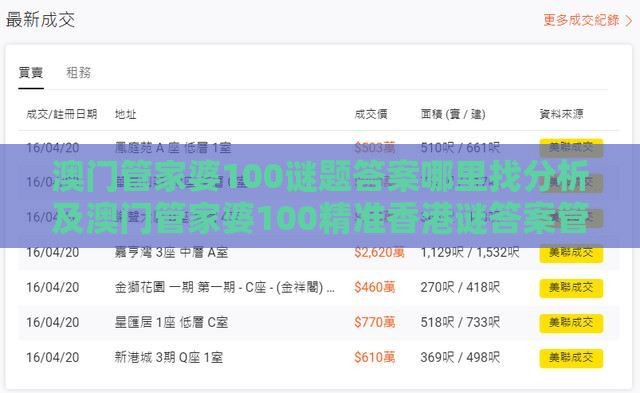Click area 270呎 / 418呎
The image size is (640, 393).
(x=460, y=288)
